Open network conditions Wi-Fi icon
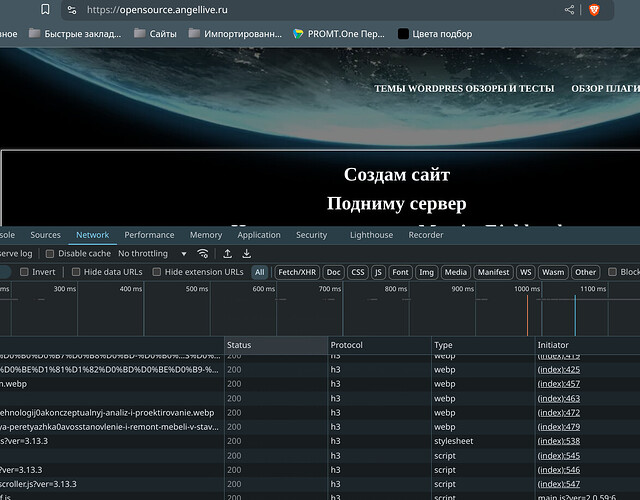 point(203,254)
